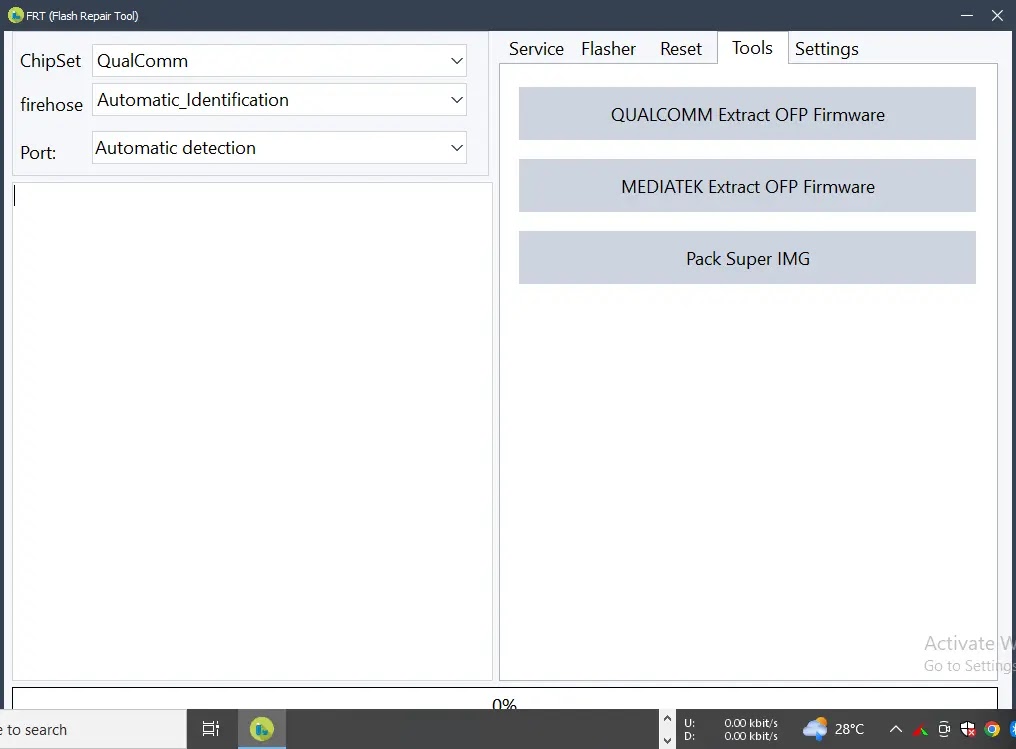Click the 0% progress bar
Screen dimensions: 1016x749
[504, 698]
